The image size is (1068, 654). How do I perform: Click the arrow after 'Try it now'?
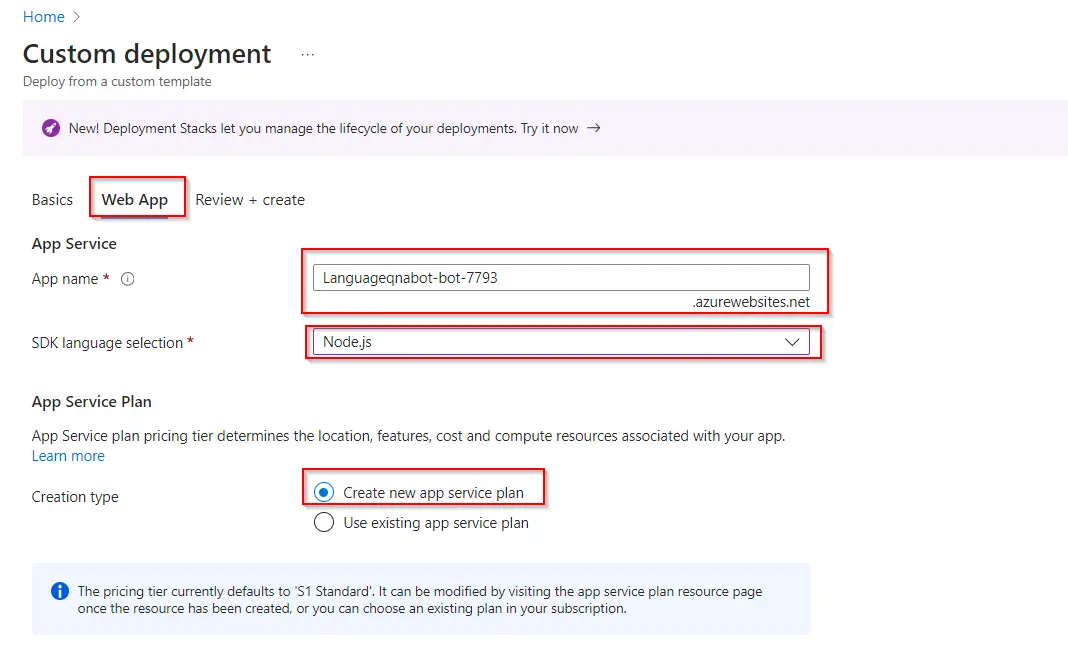click(594, 128)
